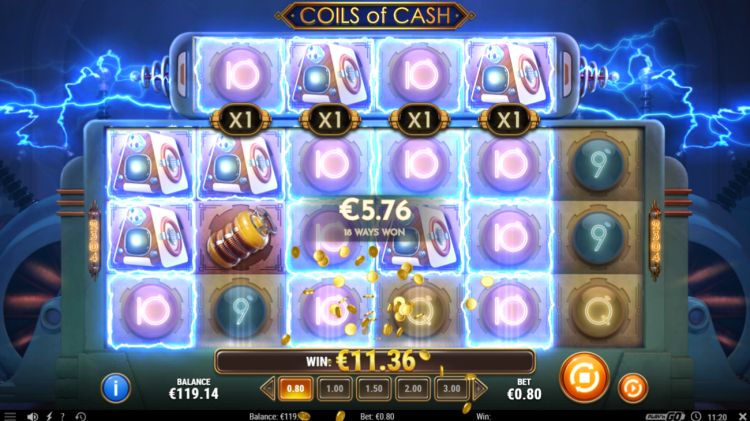Click the coil scatter symbol on reels

(x=240, y=237)
